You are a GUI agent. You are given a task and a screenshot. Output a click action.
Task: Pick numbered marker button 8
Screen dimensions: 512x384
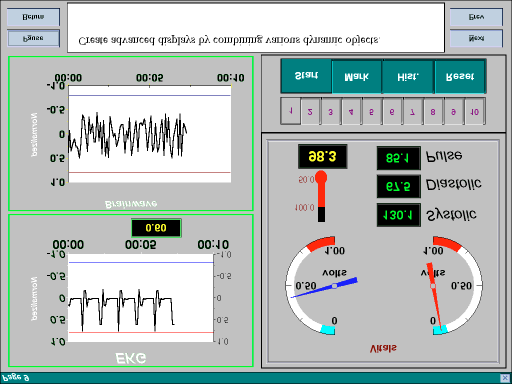pyautogui.click(x=433, y=112)
